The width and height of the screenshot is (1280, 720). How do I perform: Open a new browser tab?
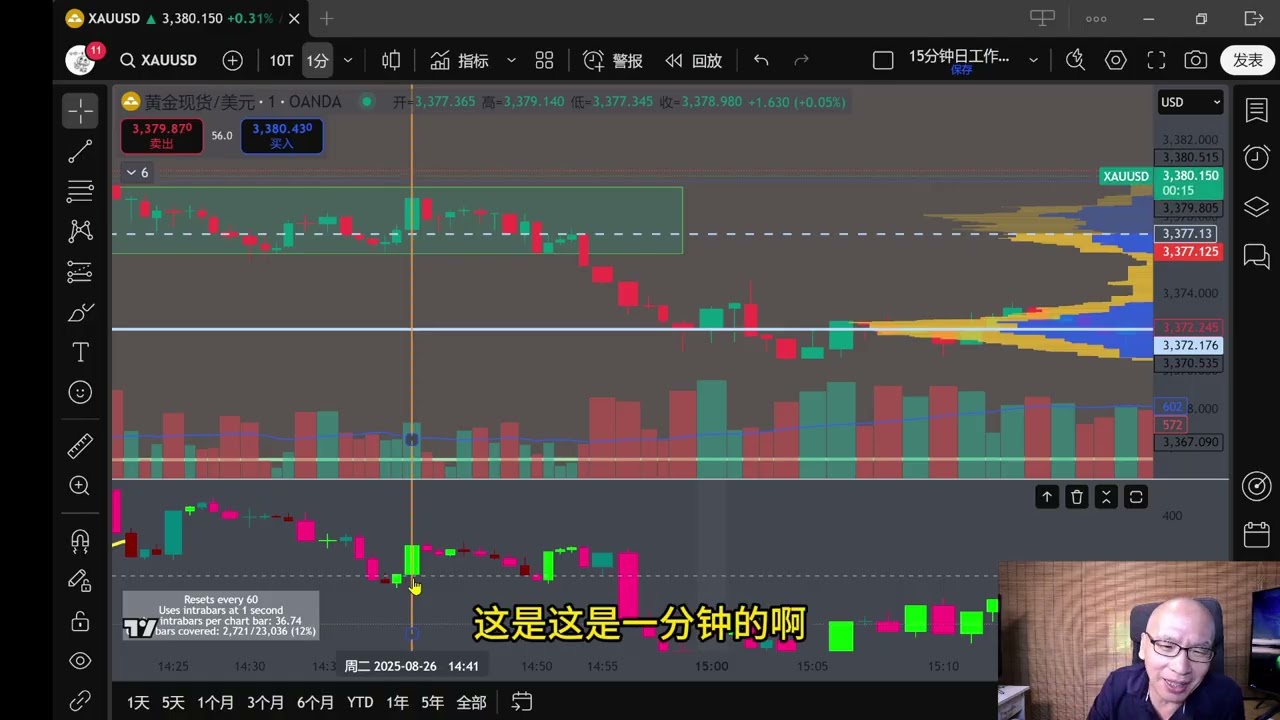point(326,18)
